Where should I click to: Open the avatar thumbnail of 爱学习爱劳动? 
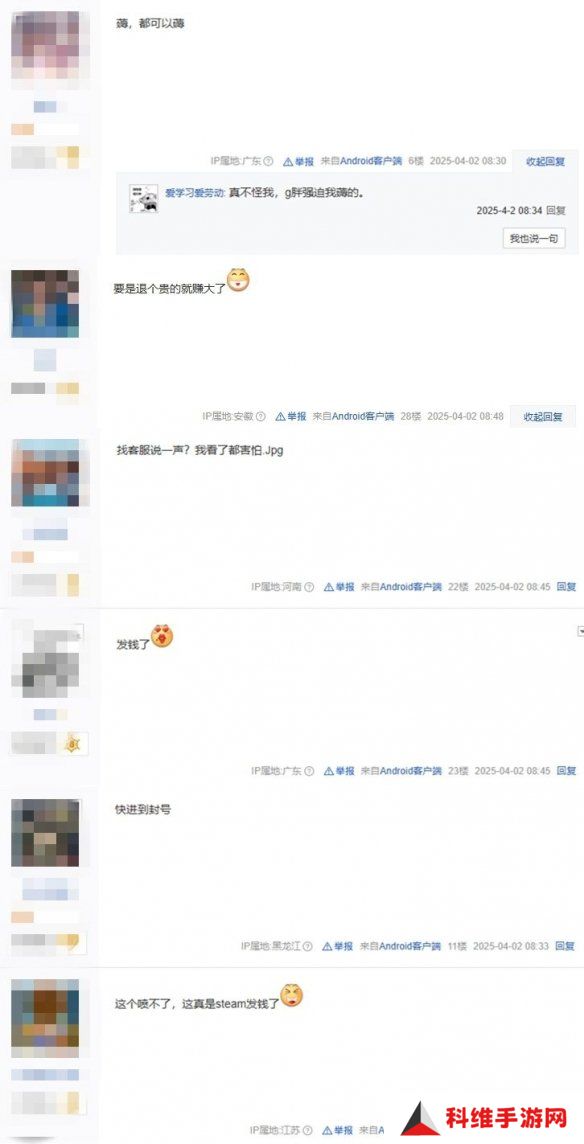(144, 198)
